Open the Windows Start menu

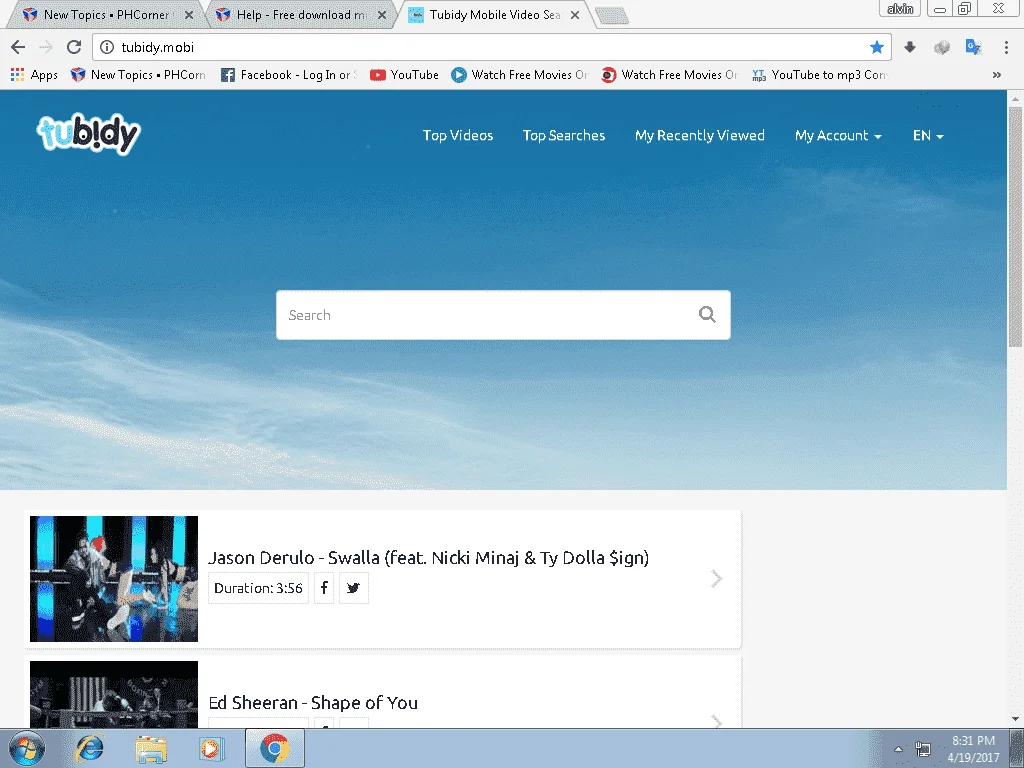click(x=27, y=748)
